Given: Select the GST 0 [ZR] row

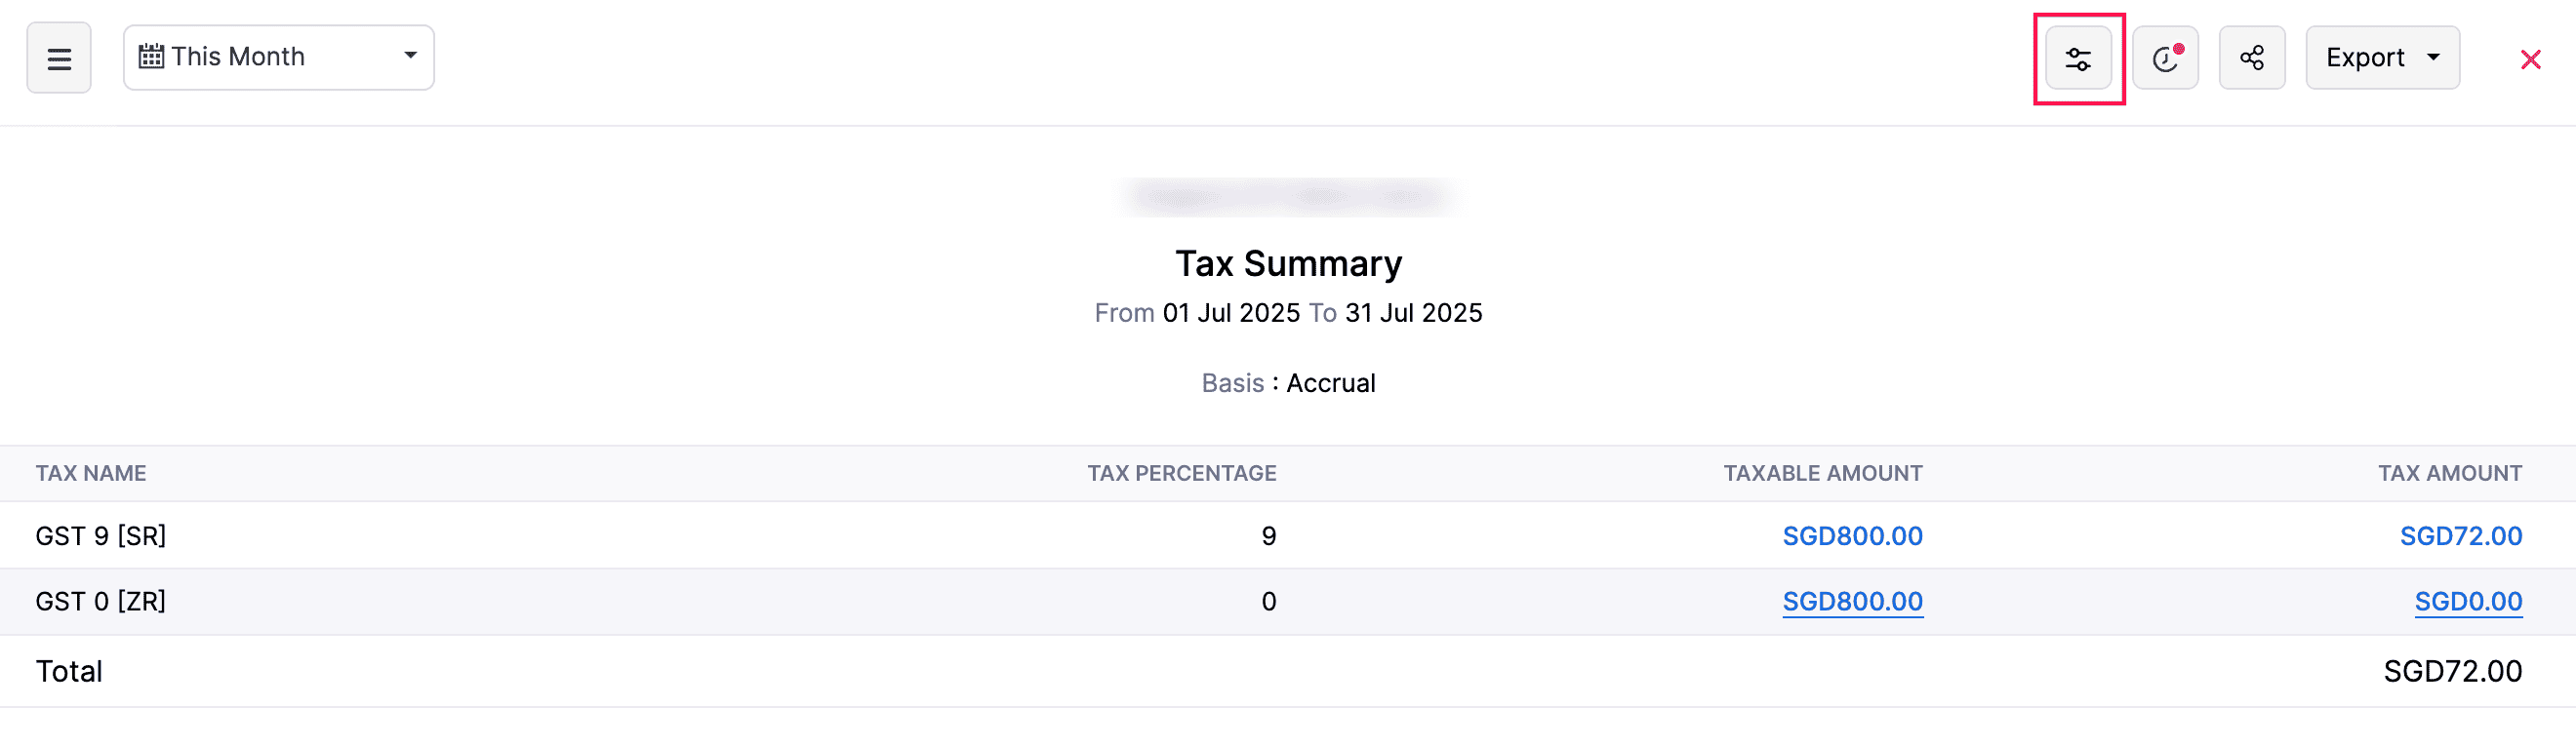Looking at the screenshot, I should click(101, 601).
